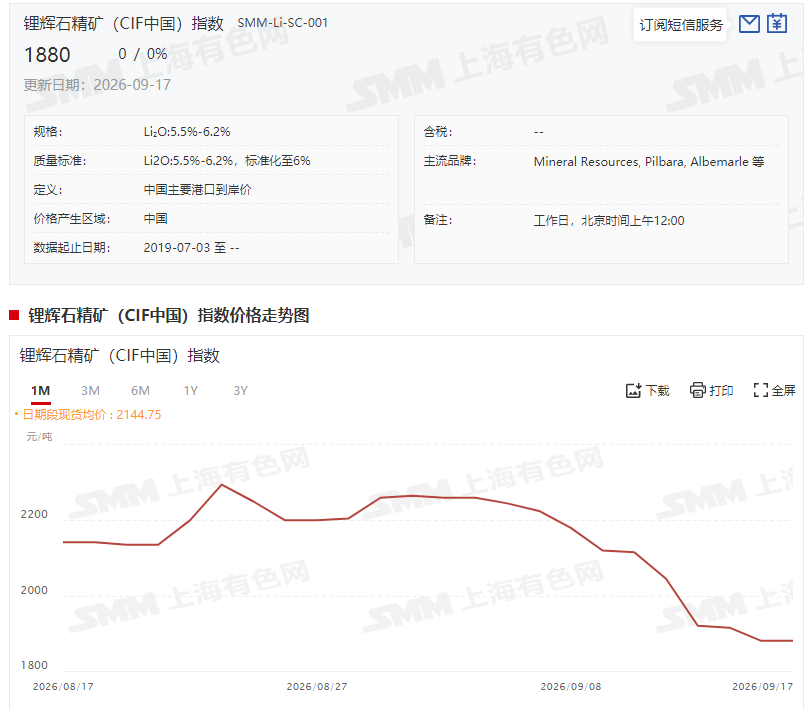
Task: Click the envelope email subscription icon
Action: coord(749,24)
